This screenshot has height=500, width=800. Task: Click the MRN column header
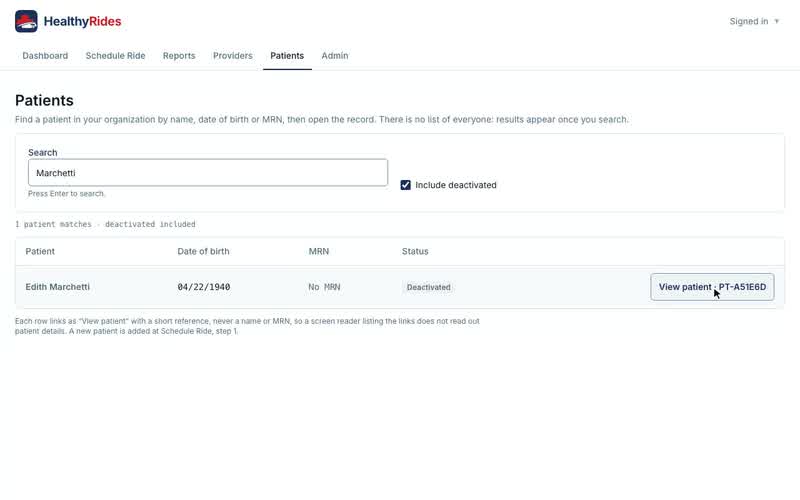pos(319,251)
